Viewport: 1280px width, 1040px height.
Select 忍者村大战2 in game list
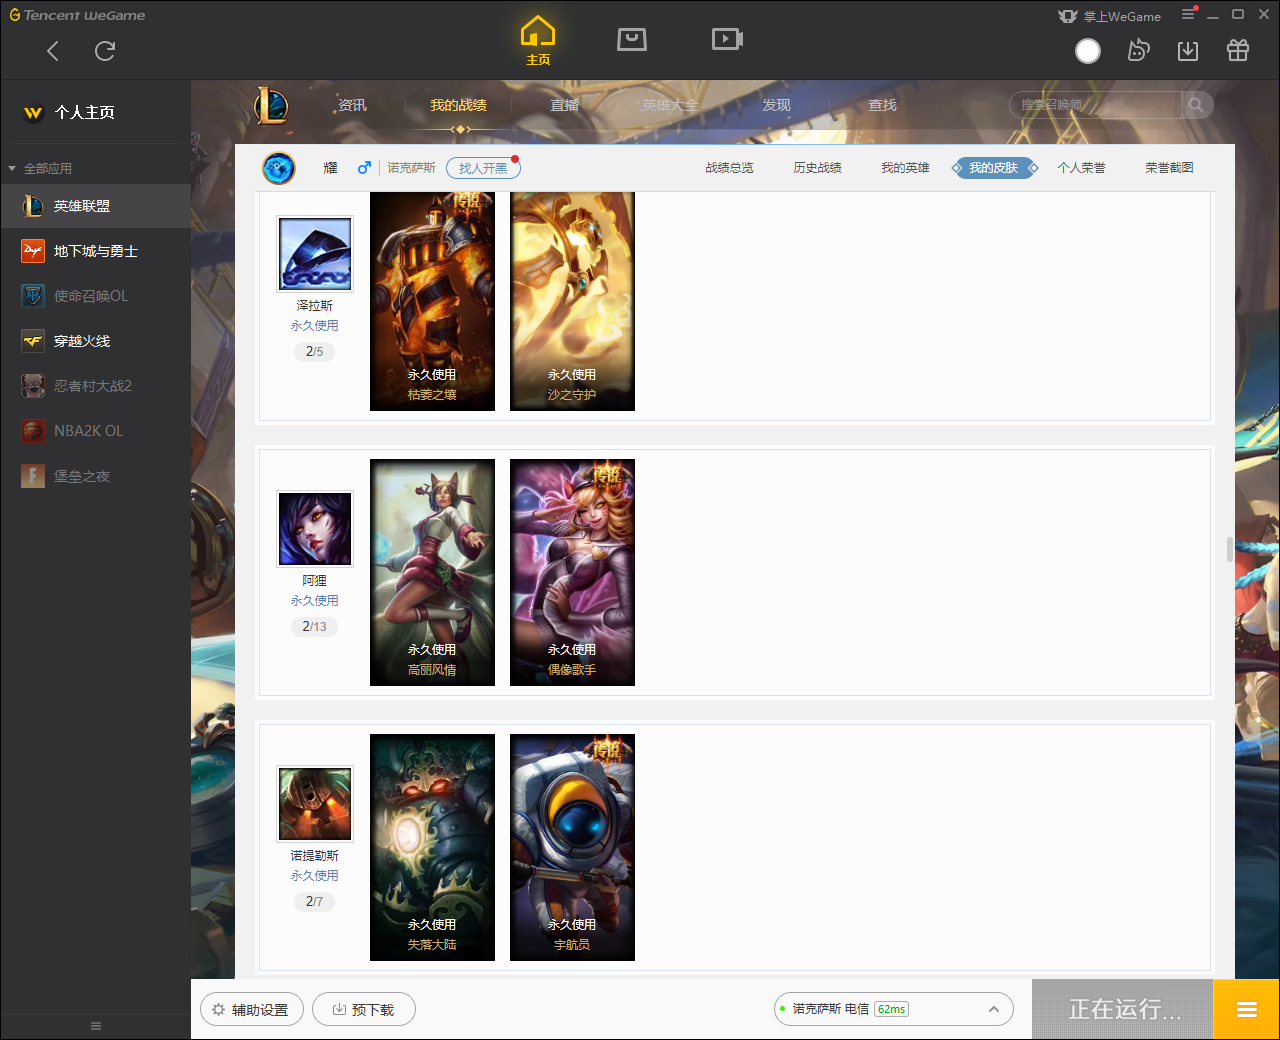point(96,386)
